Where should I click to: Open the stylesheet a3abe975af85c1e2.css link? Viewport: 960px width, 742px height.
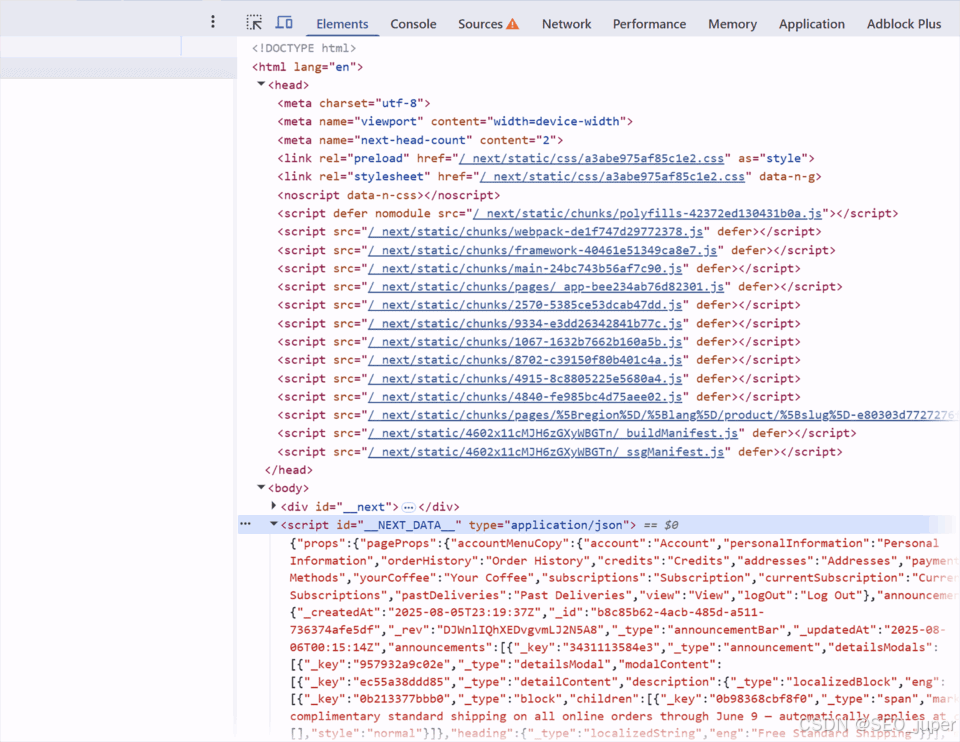tap(612, 176)
